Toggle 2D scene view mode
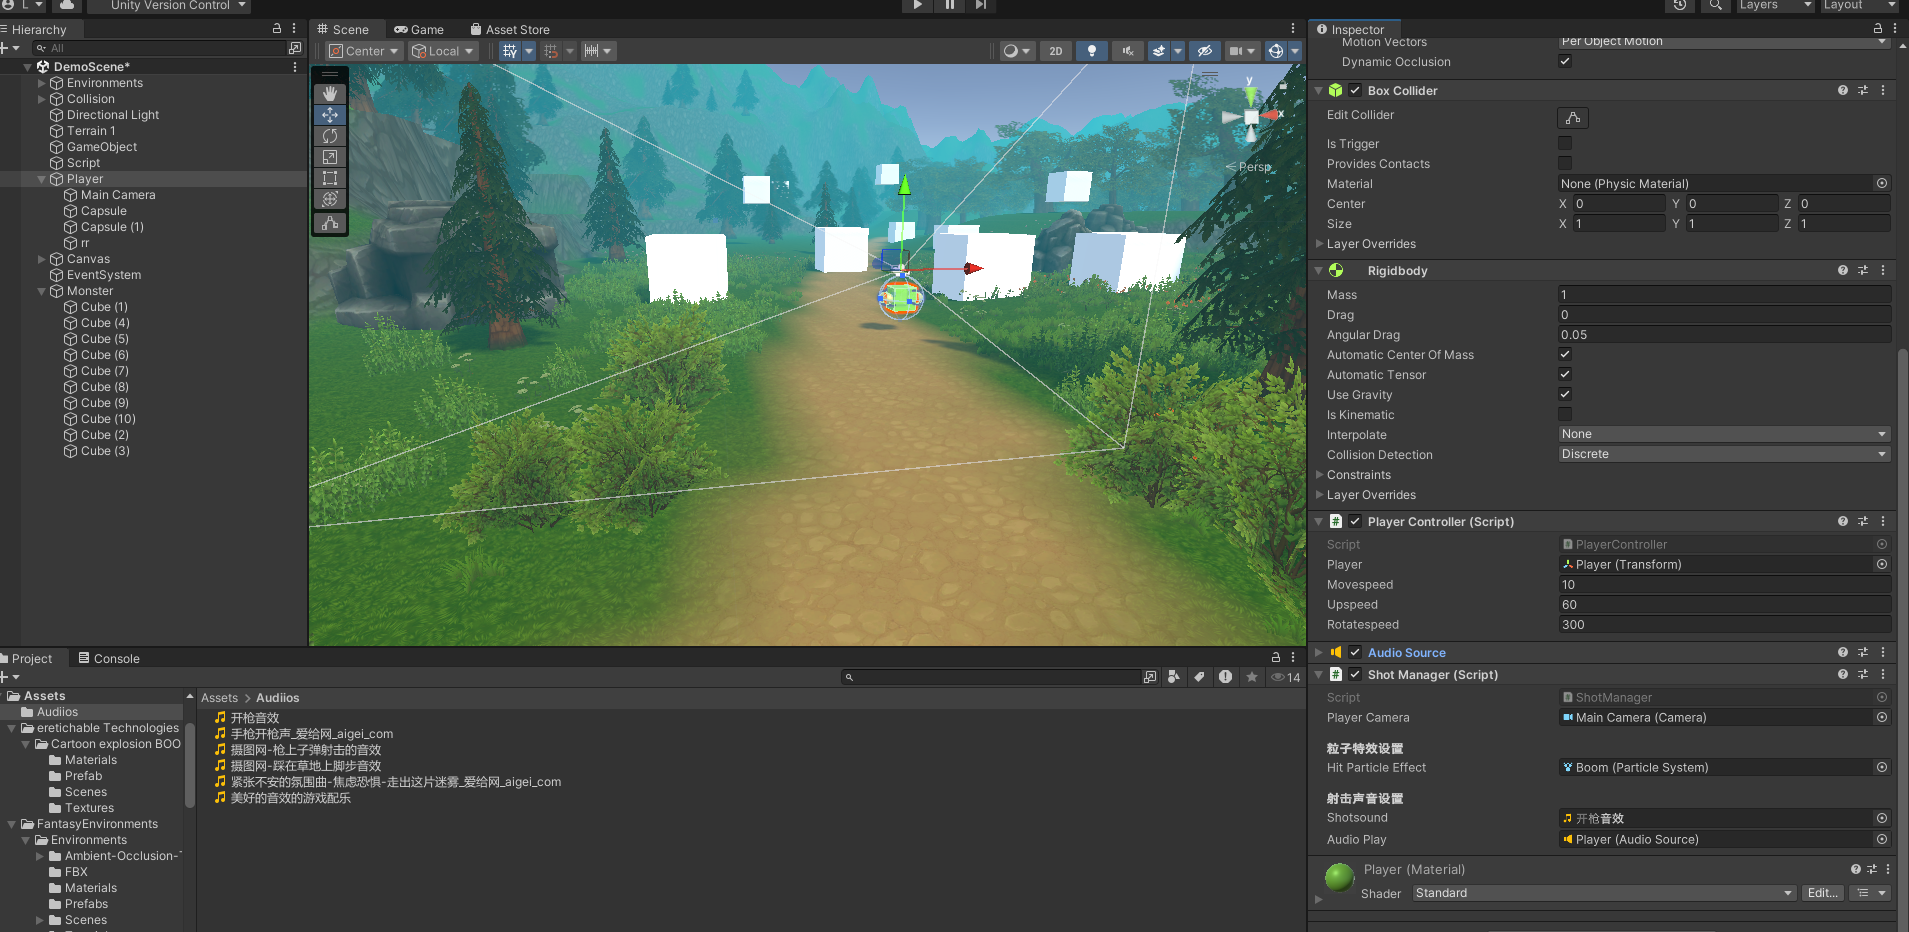 click(1056, 51)
